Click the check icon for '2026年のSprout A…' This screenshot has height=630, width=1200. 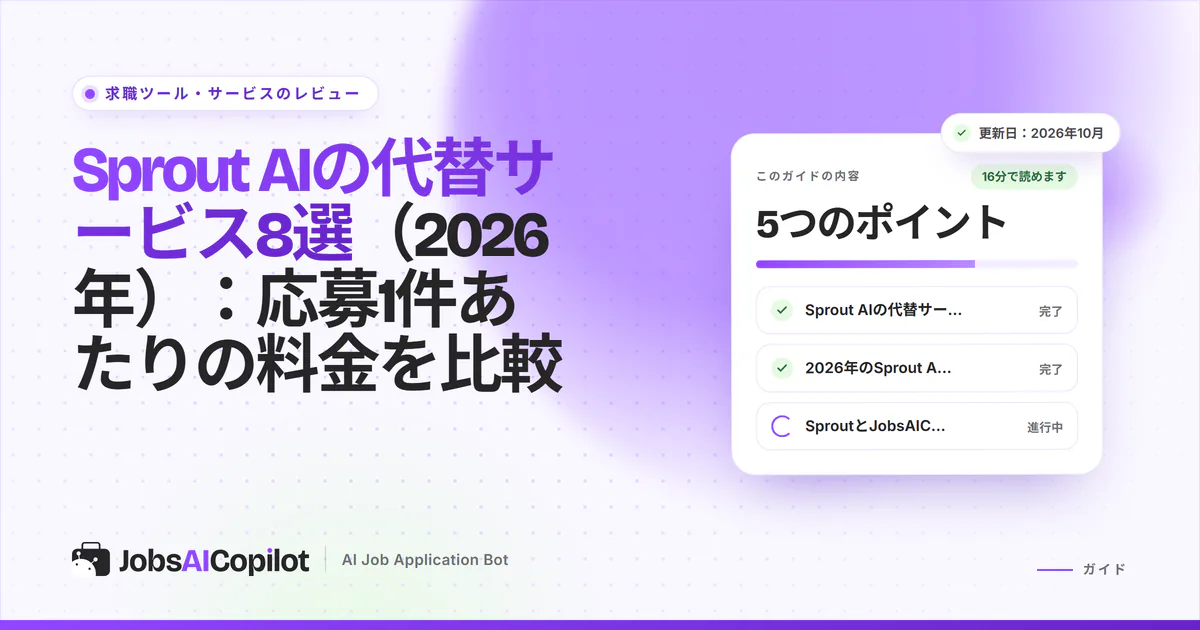click(783, 368)
